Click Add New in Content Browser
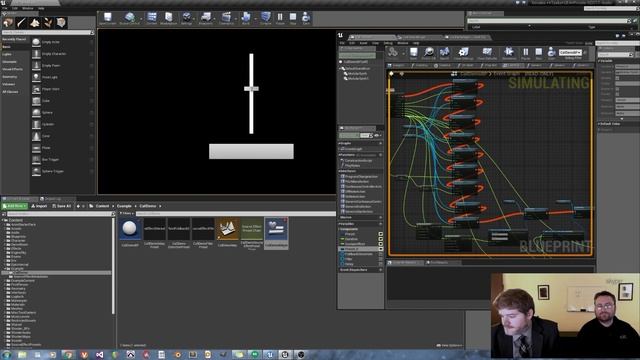Image resolution: width=640 pixels, height=360 pixels. tap(14, 206)
